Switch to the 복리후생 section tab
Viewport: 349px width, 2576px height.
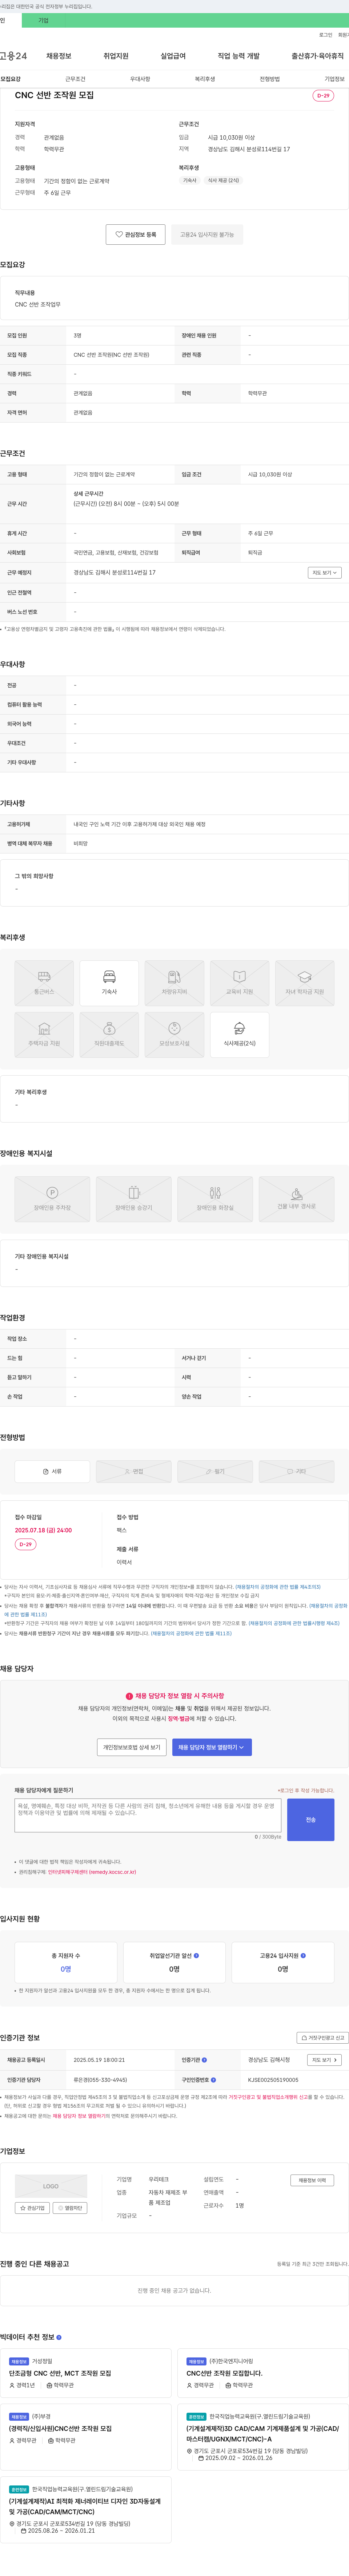pos(205,79)
